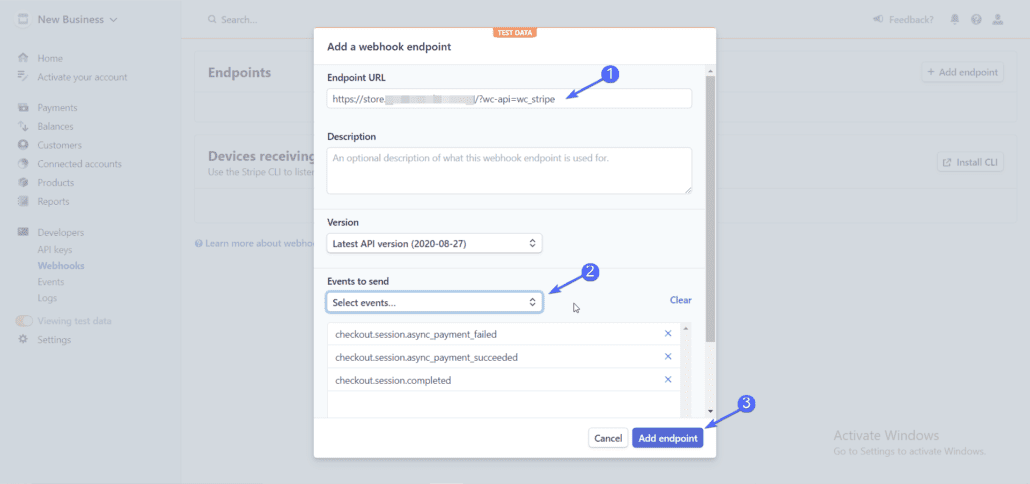
Task: Open the API Version dropdown
Action: click(434, 243)
